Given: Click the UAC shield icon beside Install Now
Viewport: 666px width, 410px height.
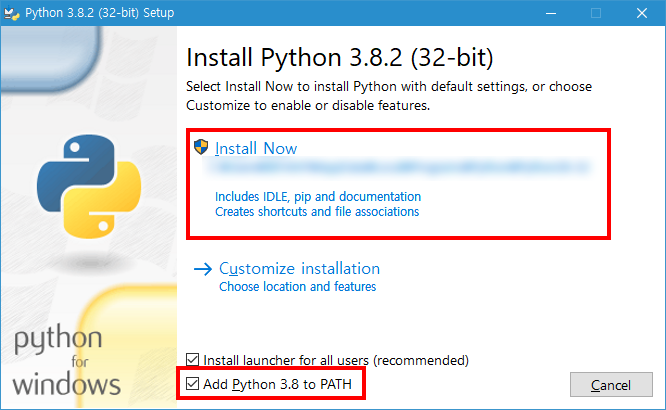Looking at the screenshot, I should coord(201,147).
